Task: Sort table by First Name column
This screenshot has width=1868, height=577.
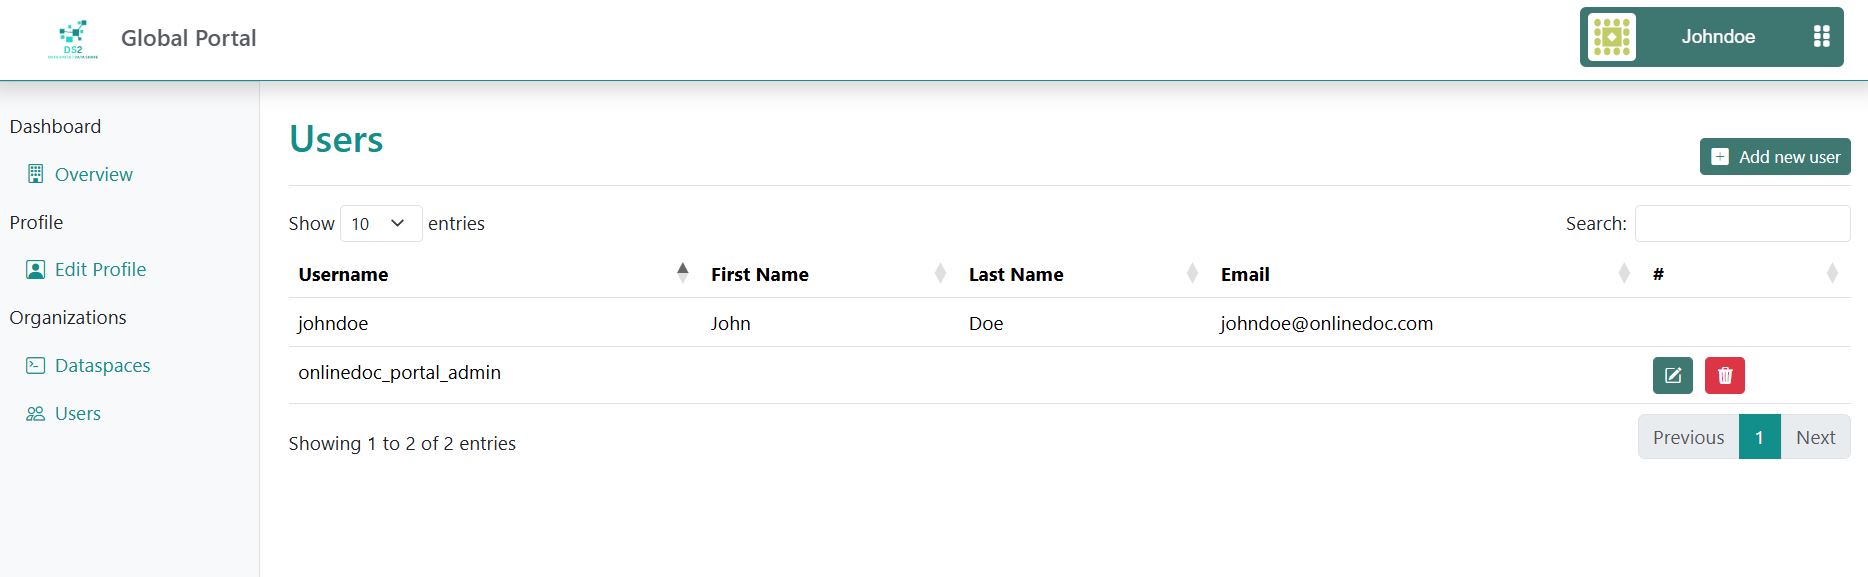Action: click(759, 274)
